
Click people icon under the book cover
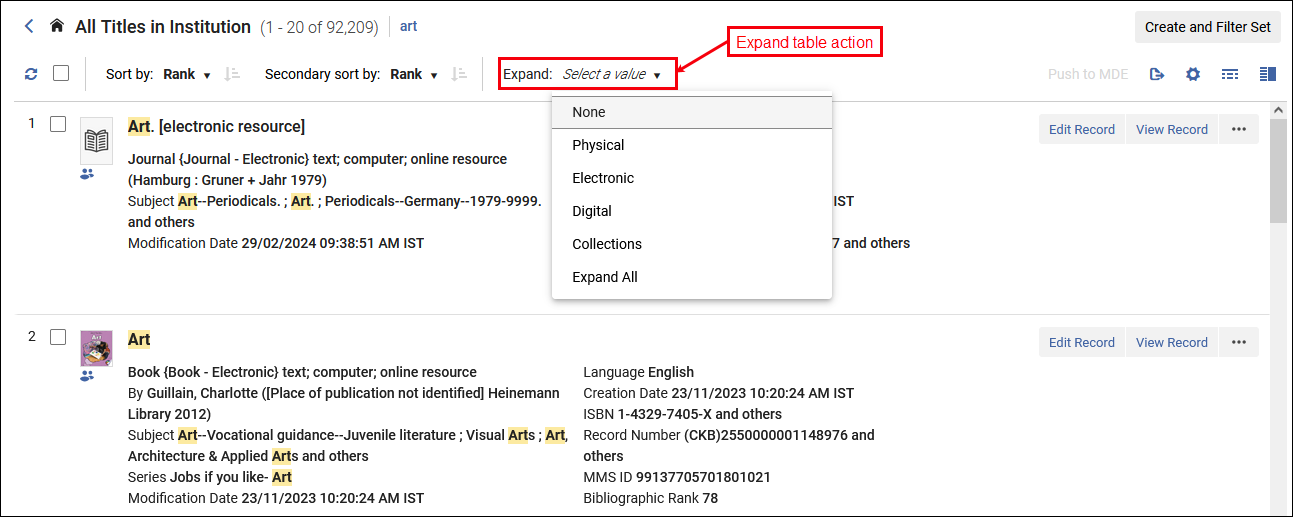[x=87, y=376]
